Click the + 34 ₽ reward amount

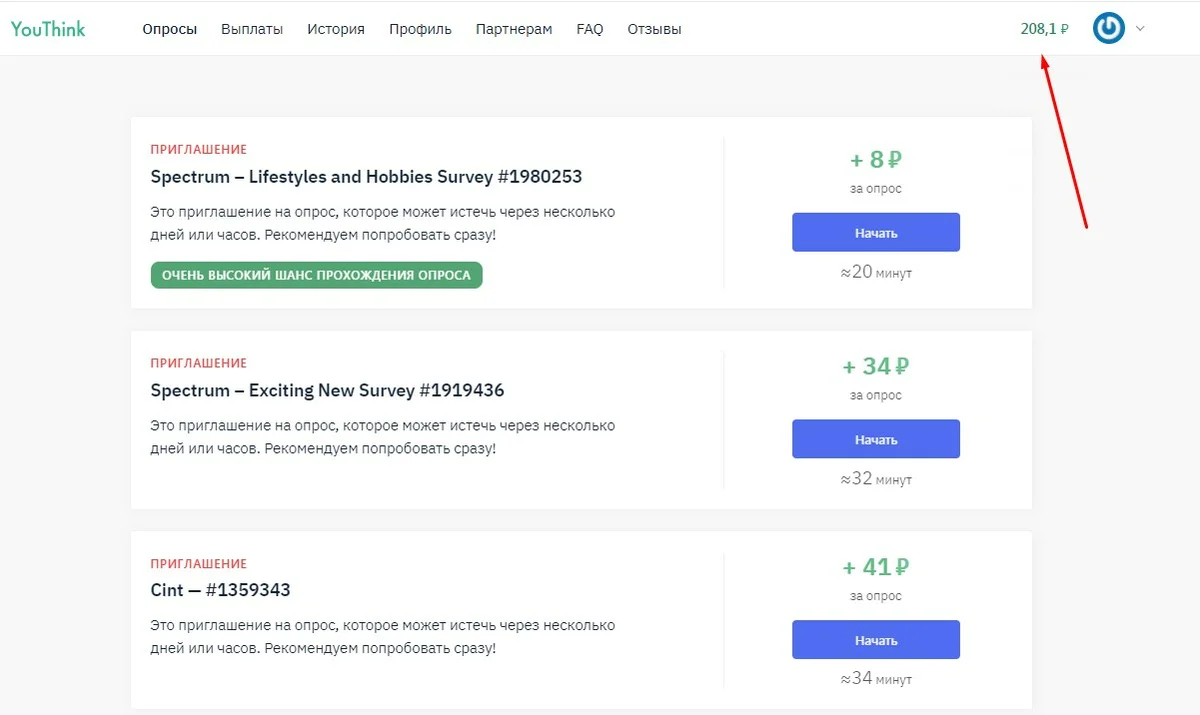click(876, 367)
